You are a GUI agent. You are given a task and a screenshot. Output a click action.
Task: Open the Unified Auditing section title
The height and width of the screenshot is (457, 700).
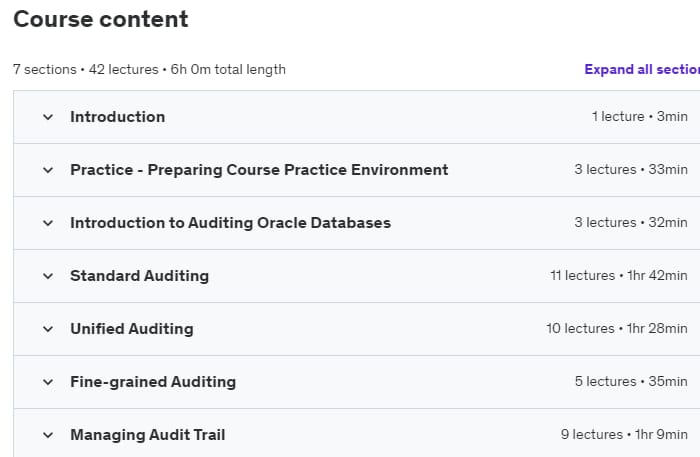[132, 329]
